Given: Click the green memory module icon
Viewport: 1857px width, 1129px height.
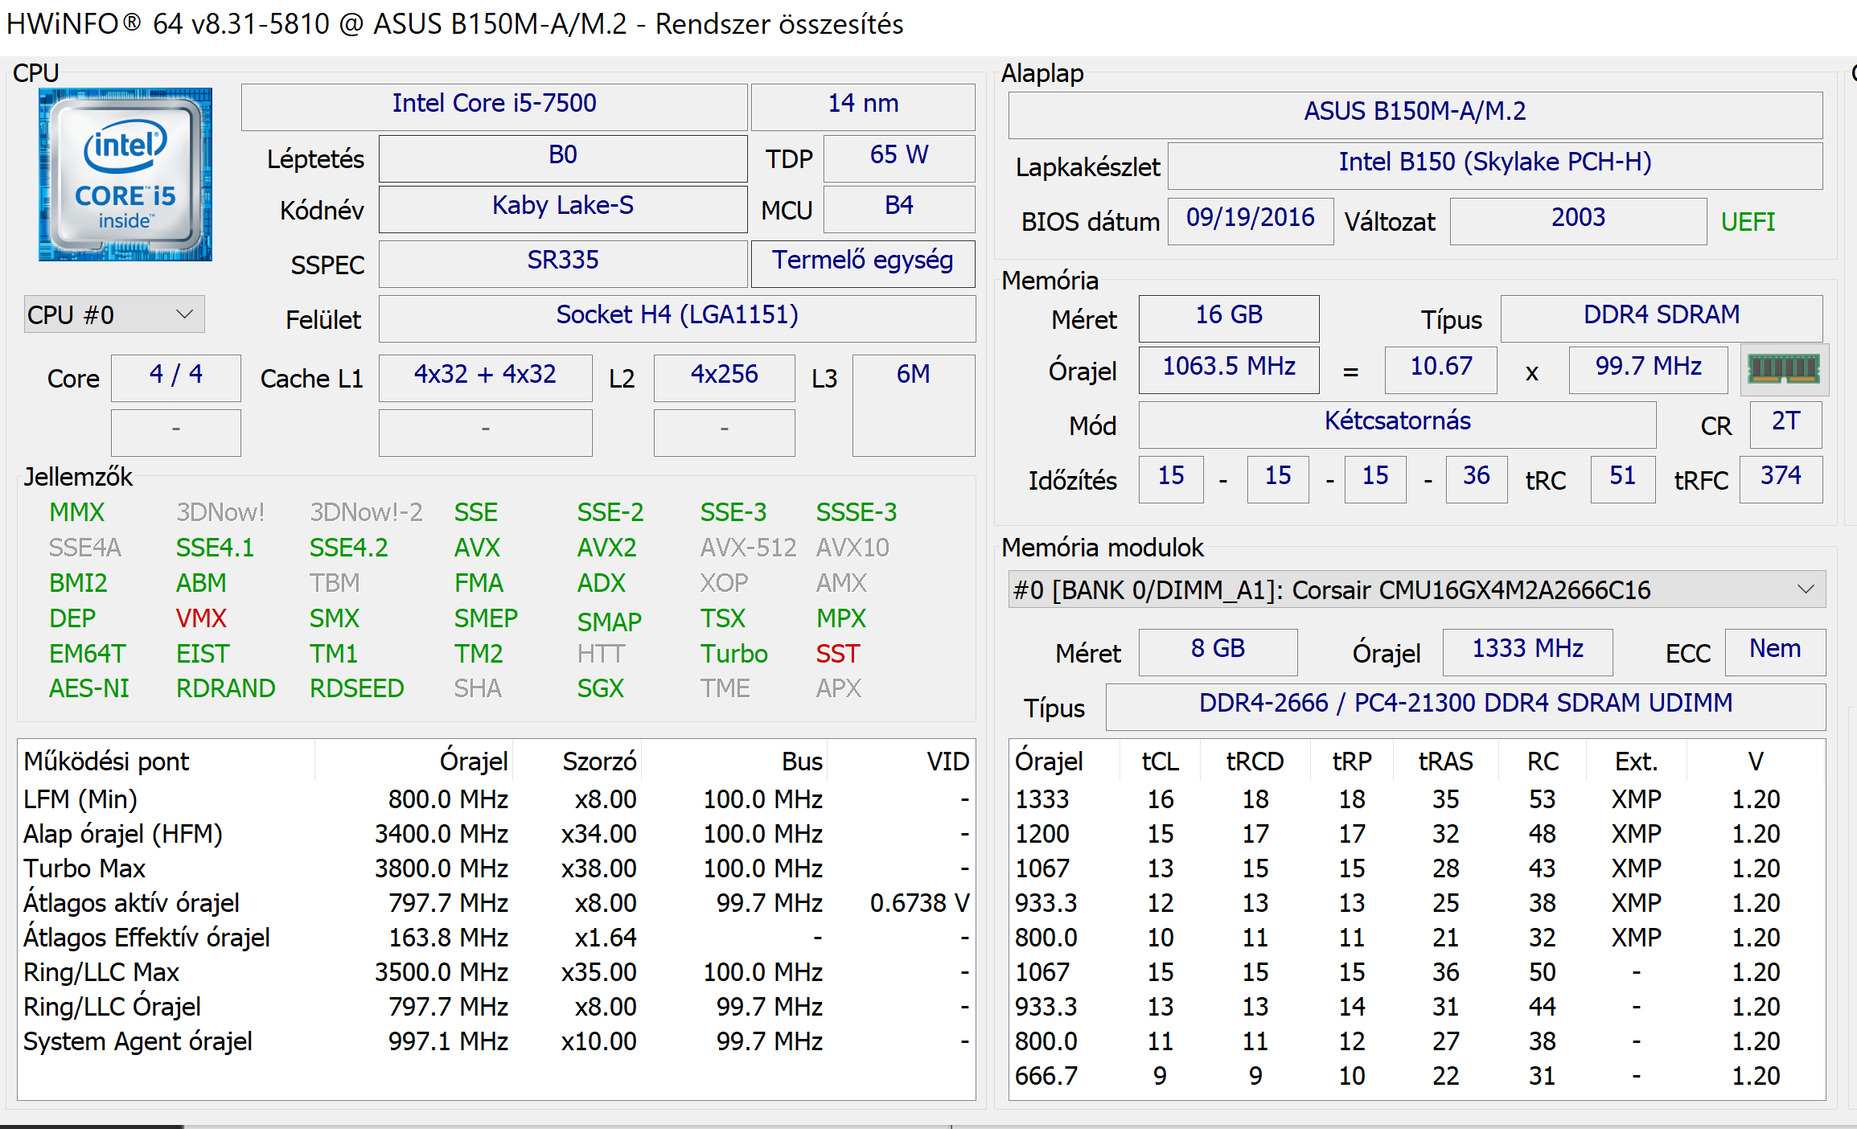Looking at the screenshot, I should [1784, 369].
